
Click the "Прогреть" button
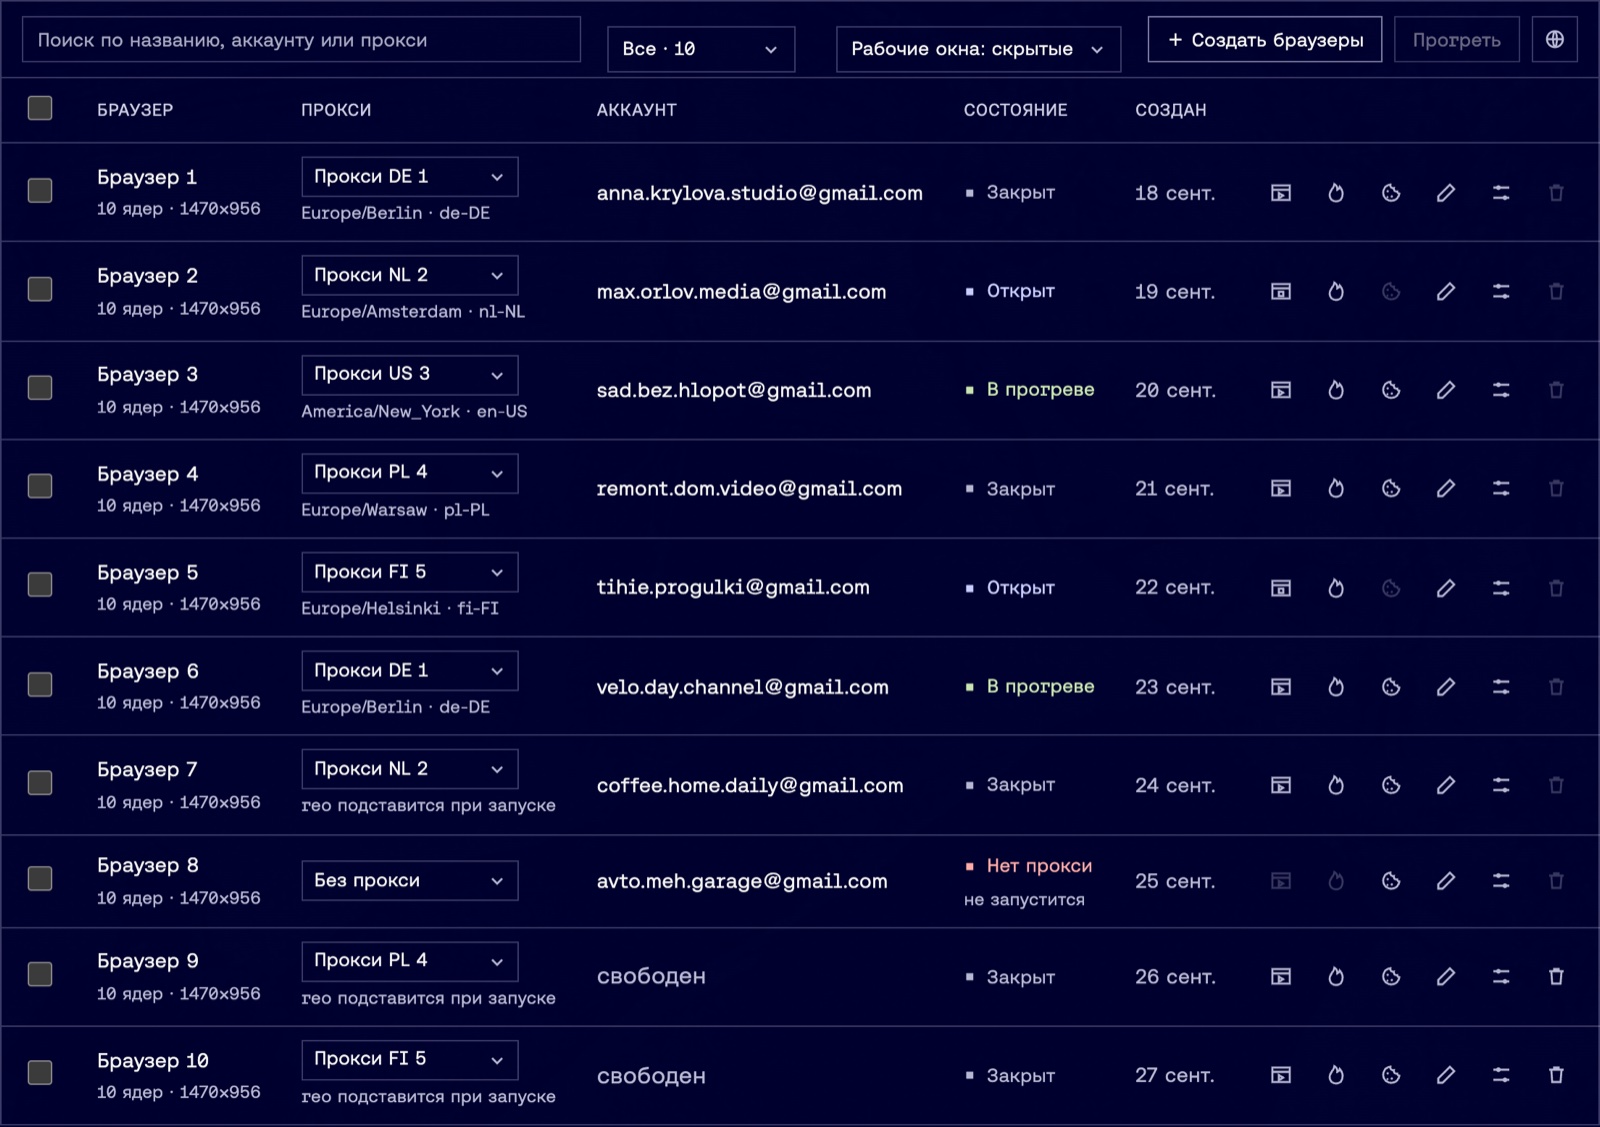click(1457, 39)
